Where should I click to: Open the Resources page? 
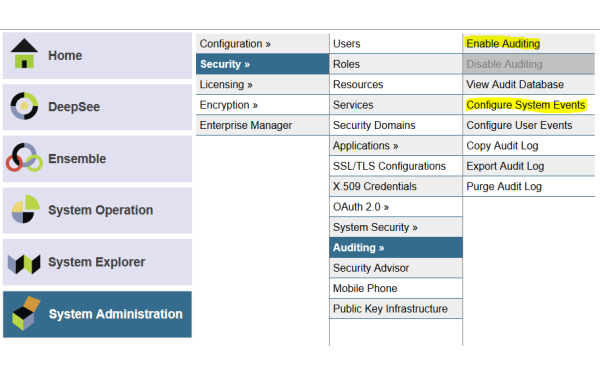[396, 84]
